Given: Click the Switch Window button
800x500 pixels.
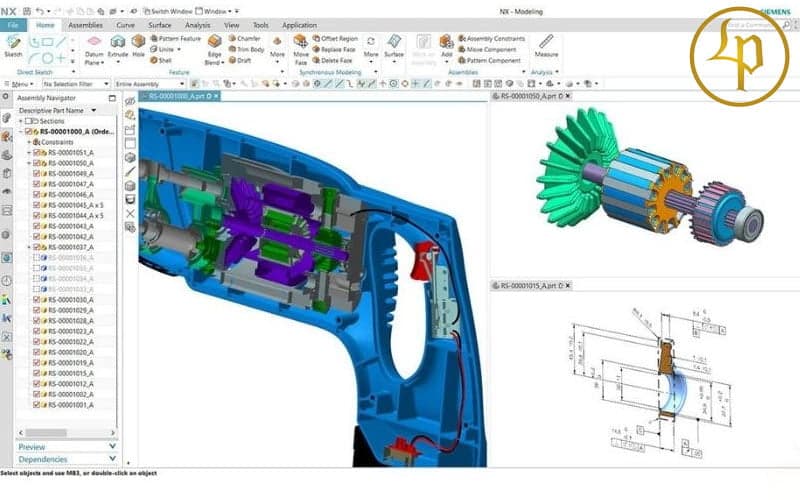Looking at the screenshot, I should tap(168, 11).
